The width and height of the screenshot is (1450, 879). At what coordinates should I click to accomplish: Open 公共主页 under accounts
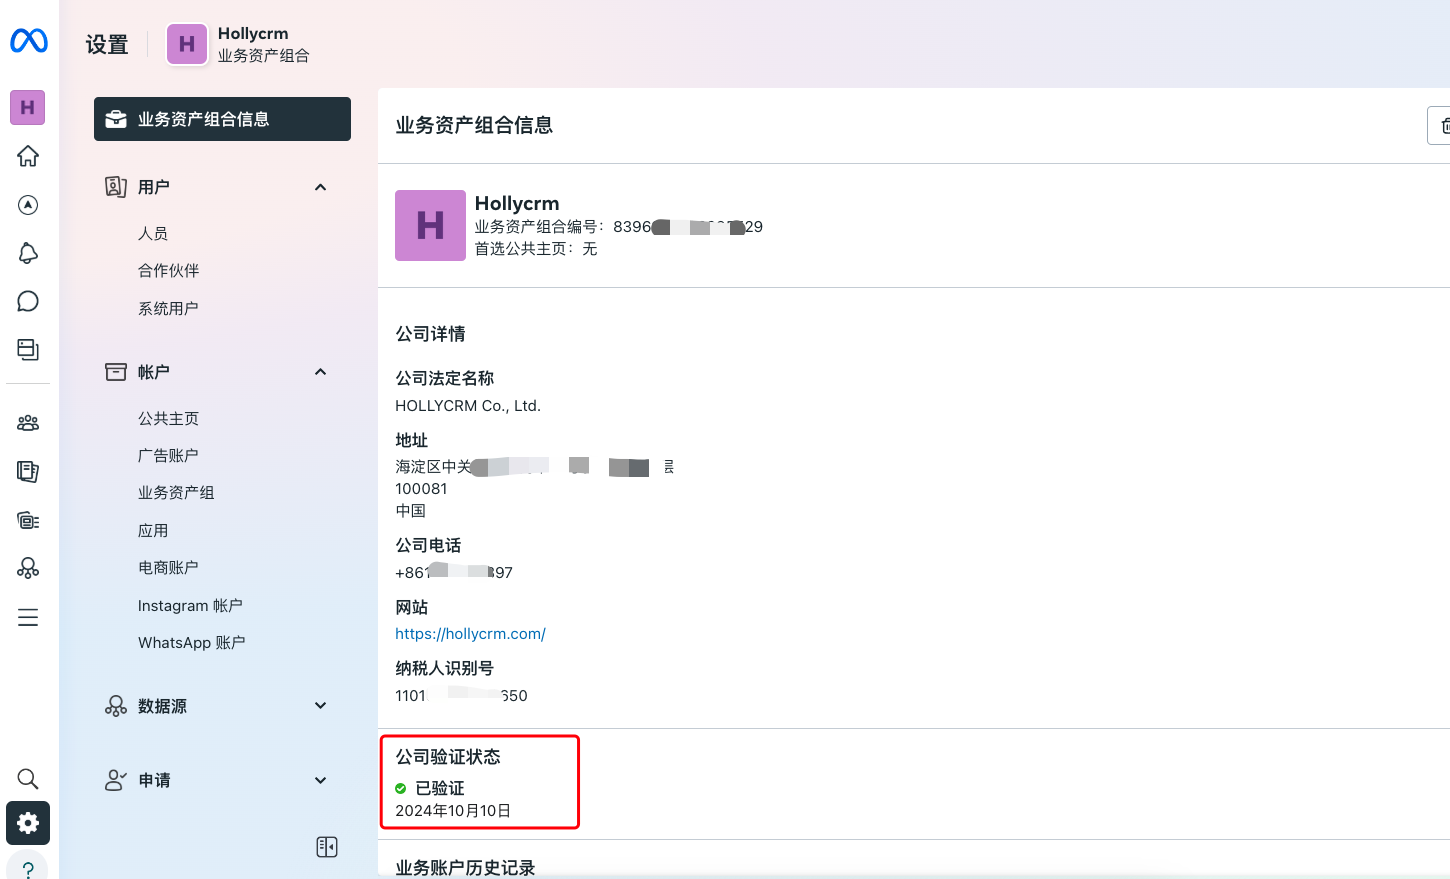pyautogui.click(x=168, y=418)
